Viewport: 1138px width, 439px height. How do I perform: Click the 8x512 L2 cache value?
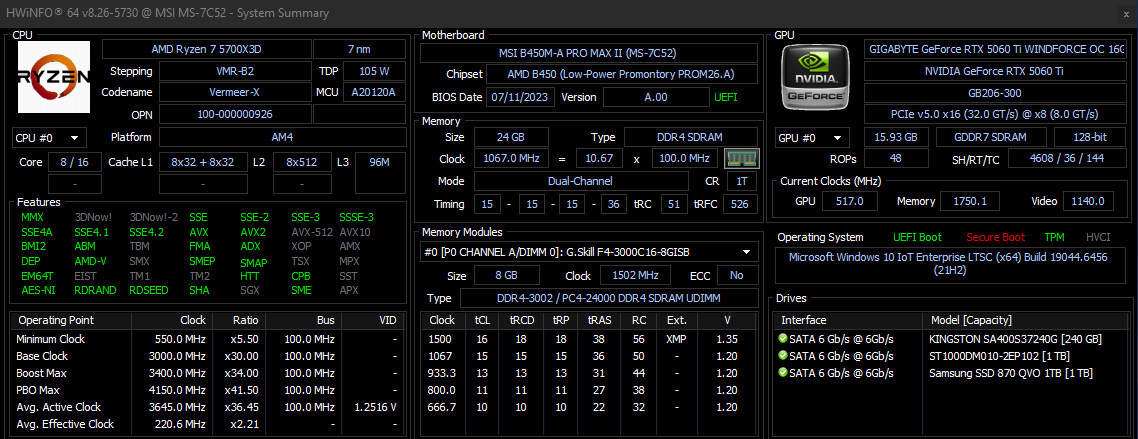(x=303, y=163)
